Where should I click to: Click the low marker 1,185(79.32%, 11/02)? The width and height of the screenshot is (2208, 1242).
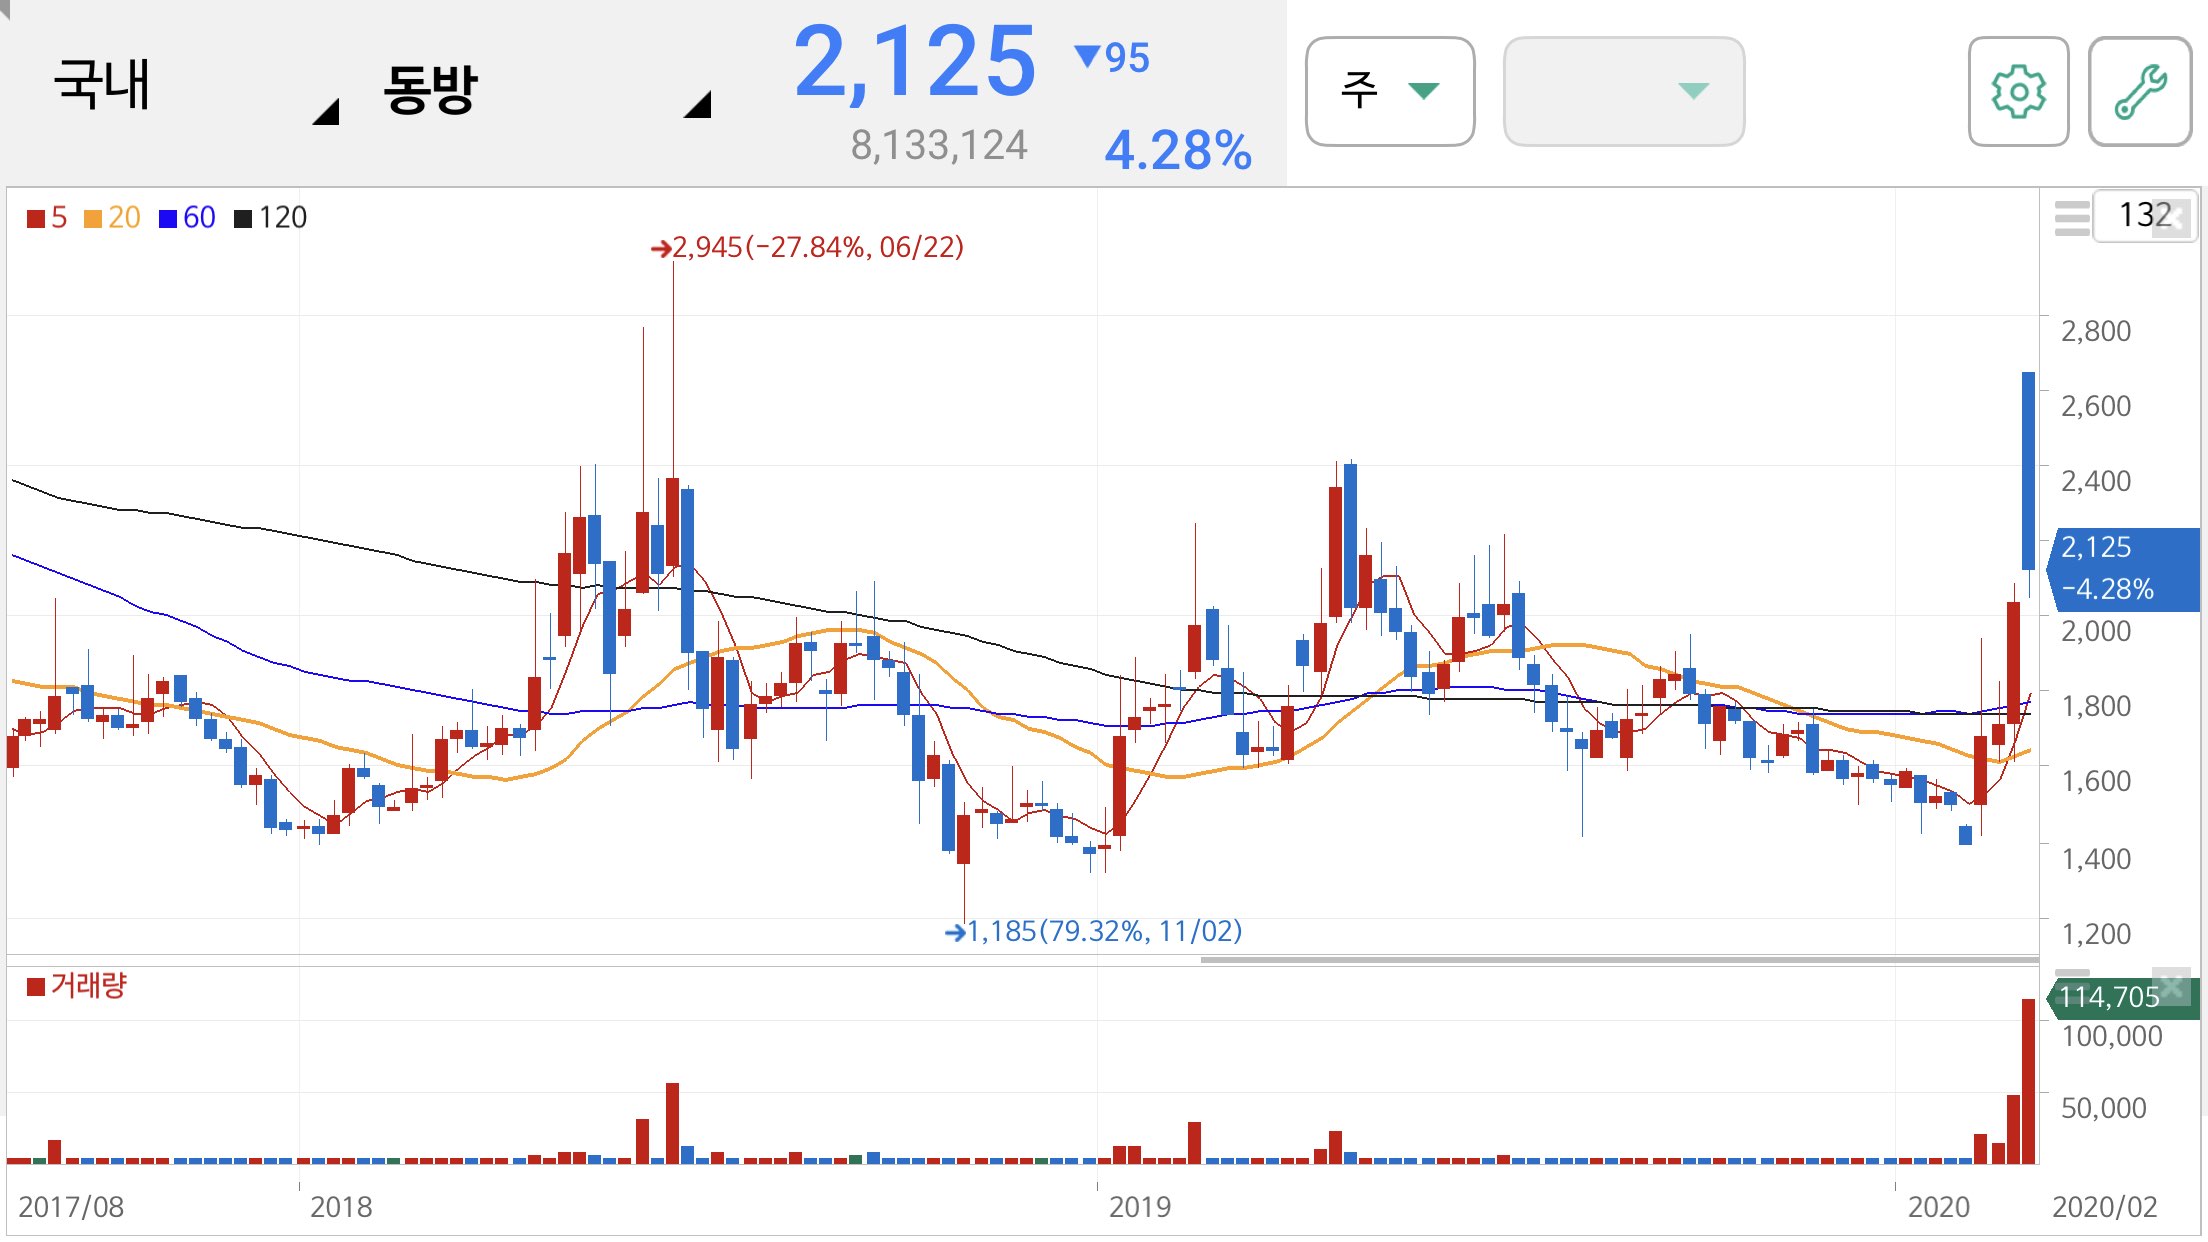point(1093,931)
